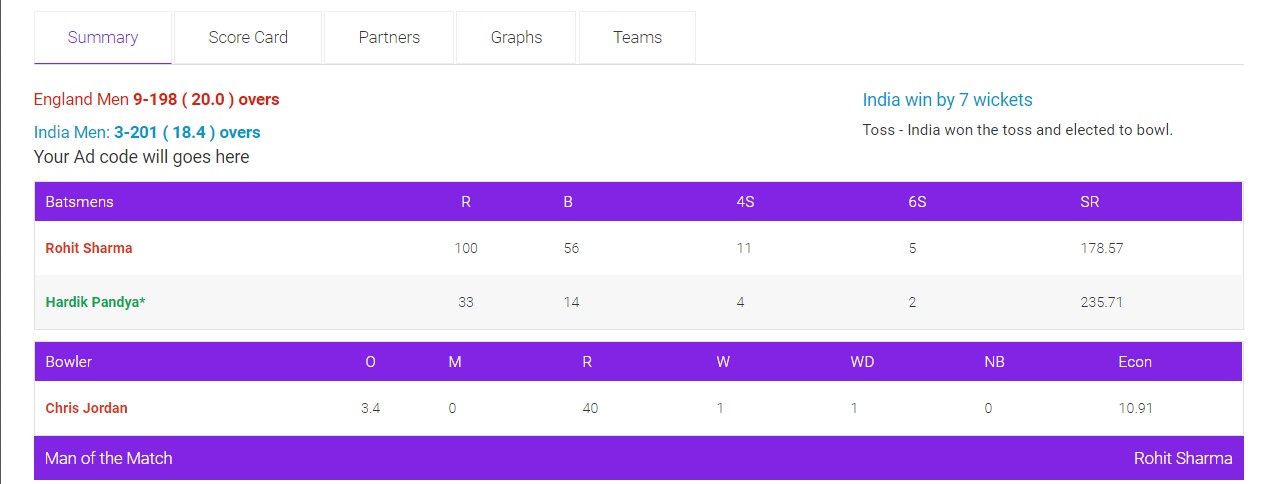Click Rohit Sharma in Man of the Match bar

pos(1182,458)
